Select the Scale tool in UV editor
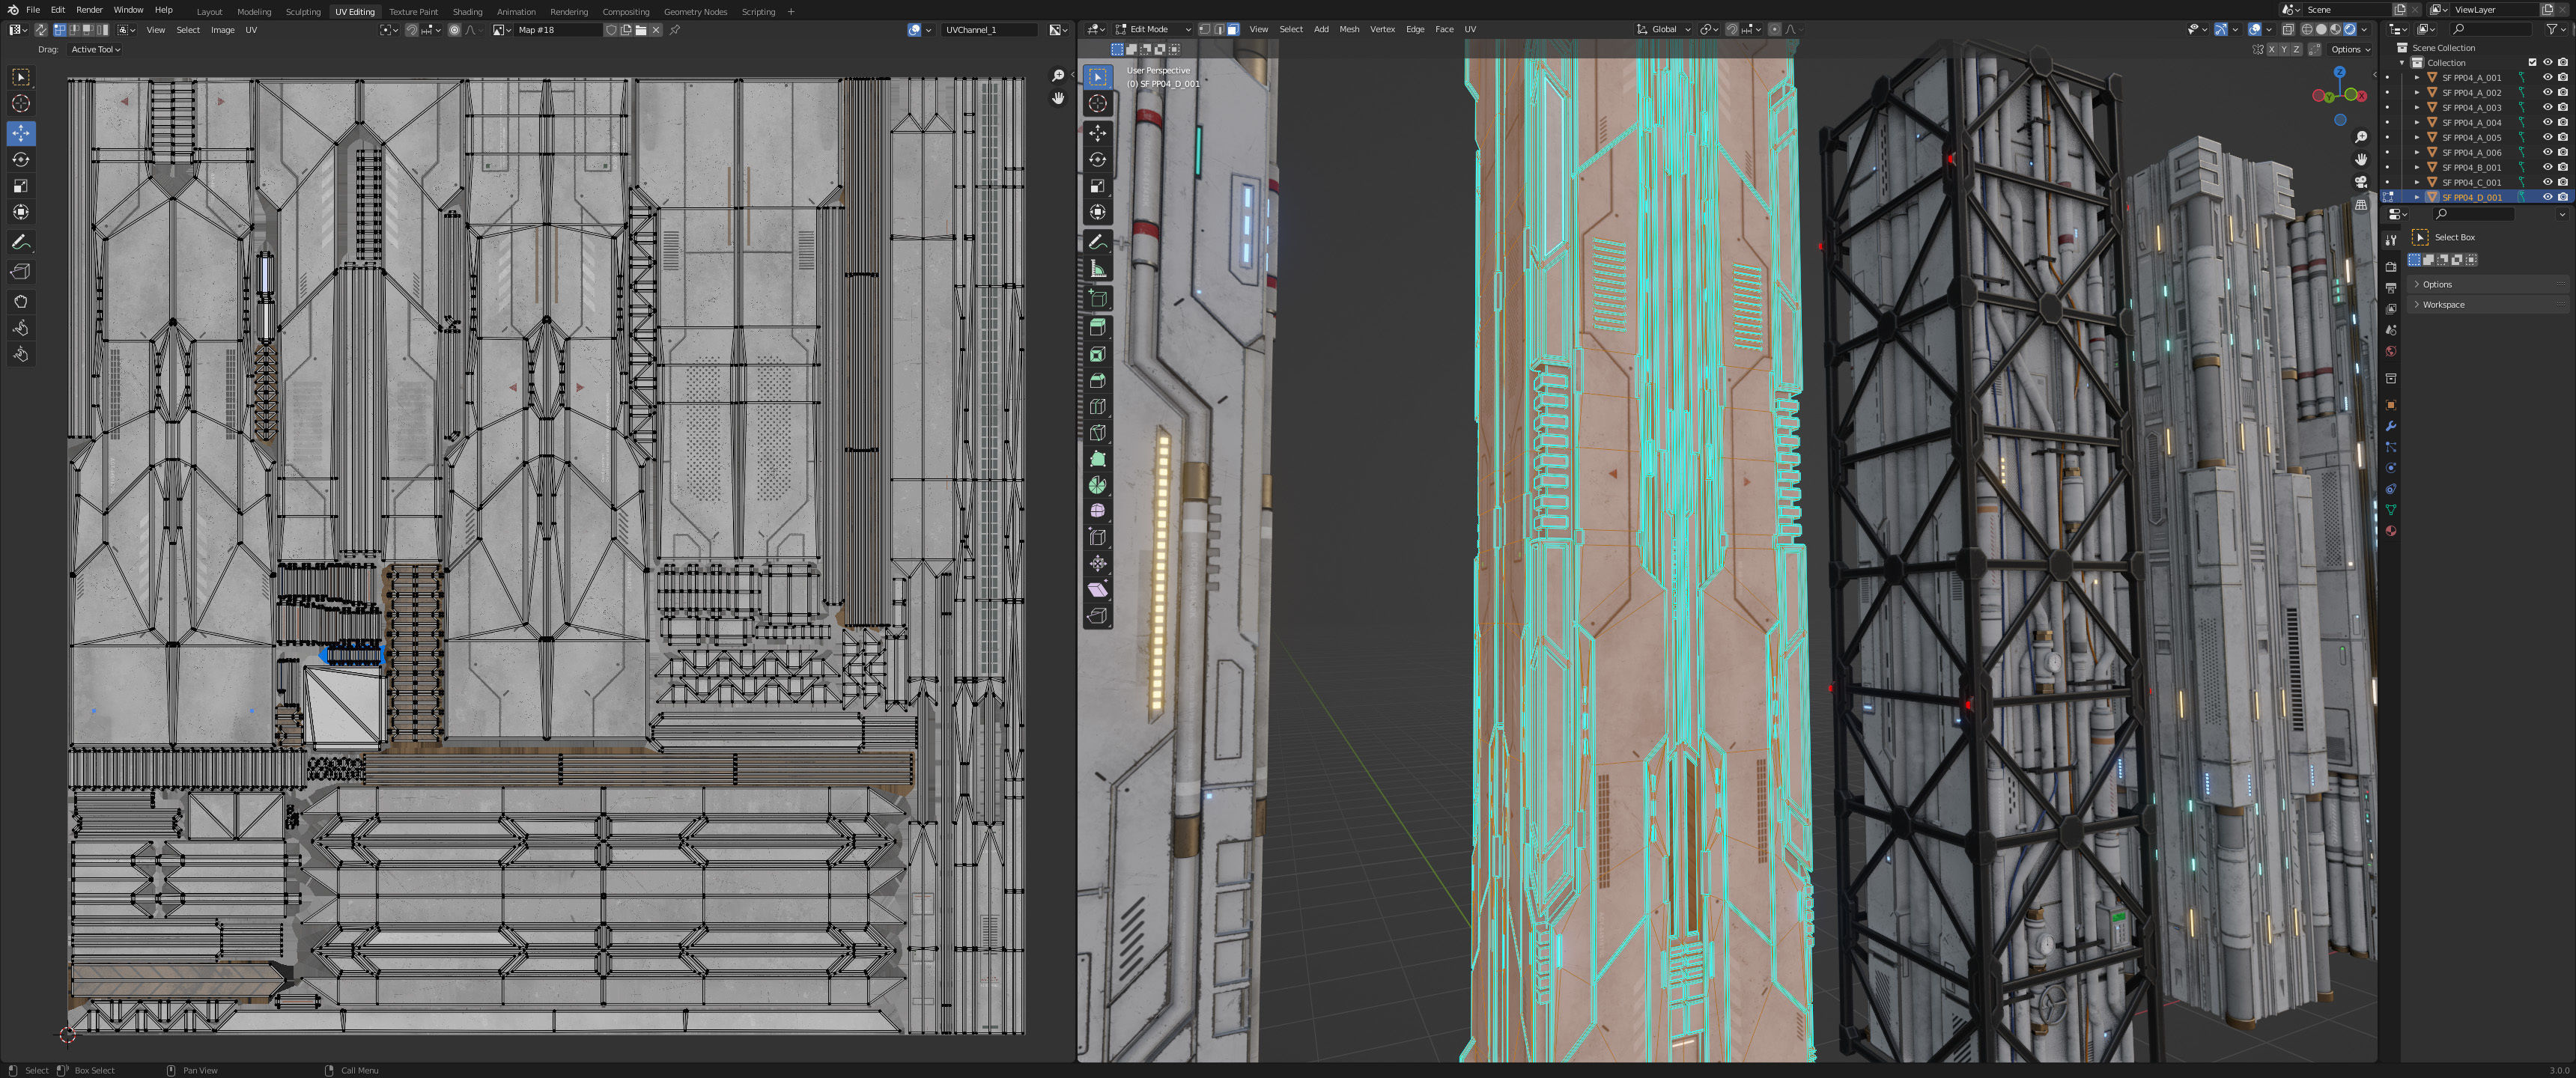Screen dimensions: 2576x1078 [21, 185]
